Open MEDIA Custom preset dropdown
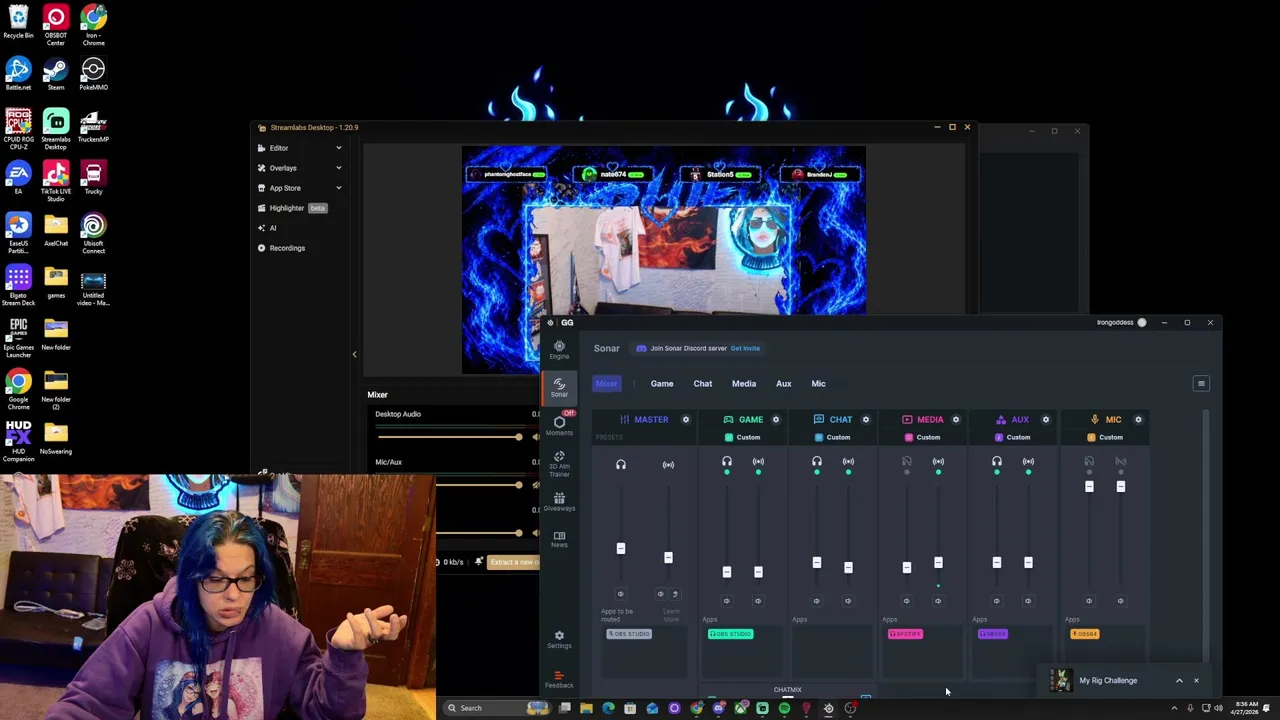This screenshot has width=1280, height=720. pos(922,438)
